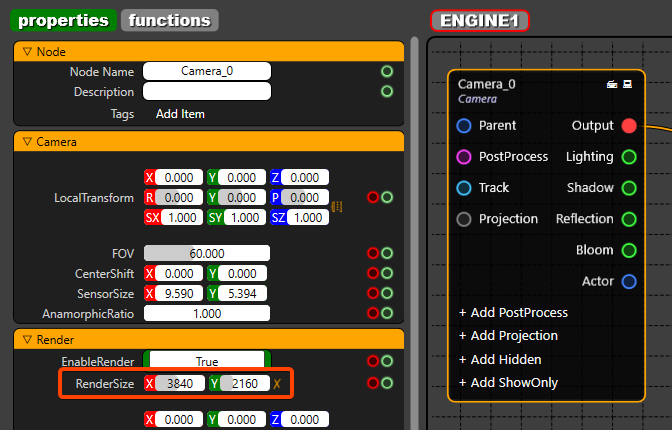Click the blue Parent input pin
The image size is (672, 430).
click(x=464, y=126)
